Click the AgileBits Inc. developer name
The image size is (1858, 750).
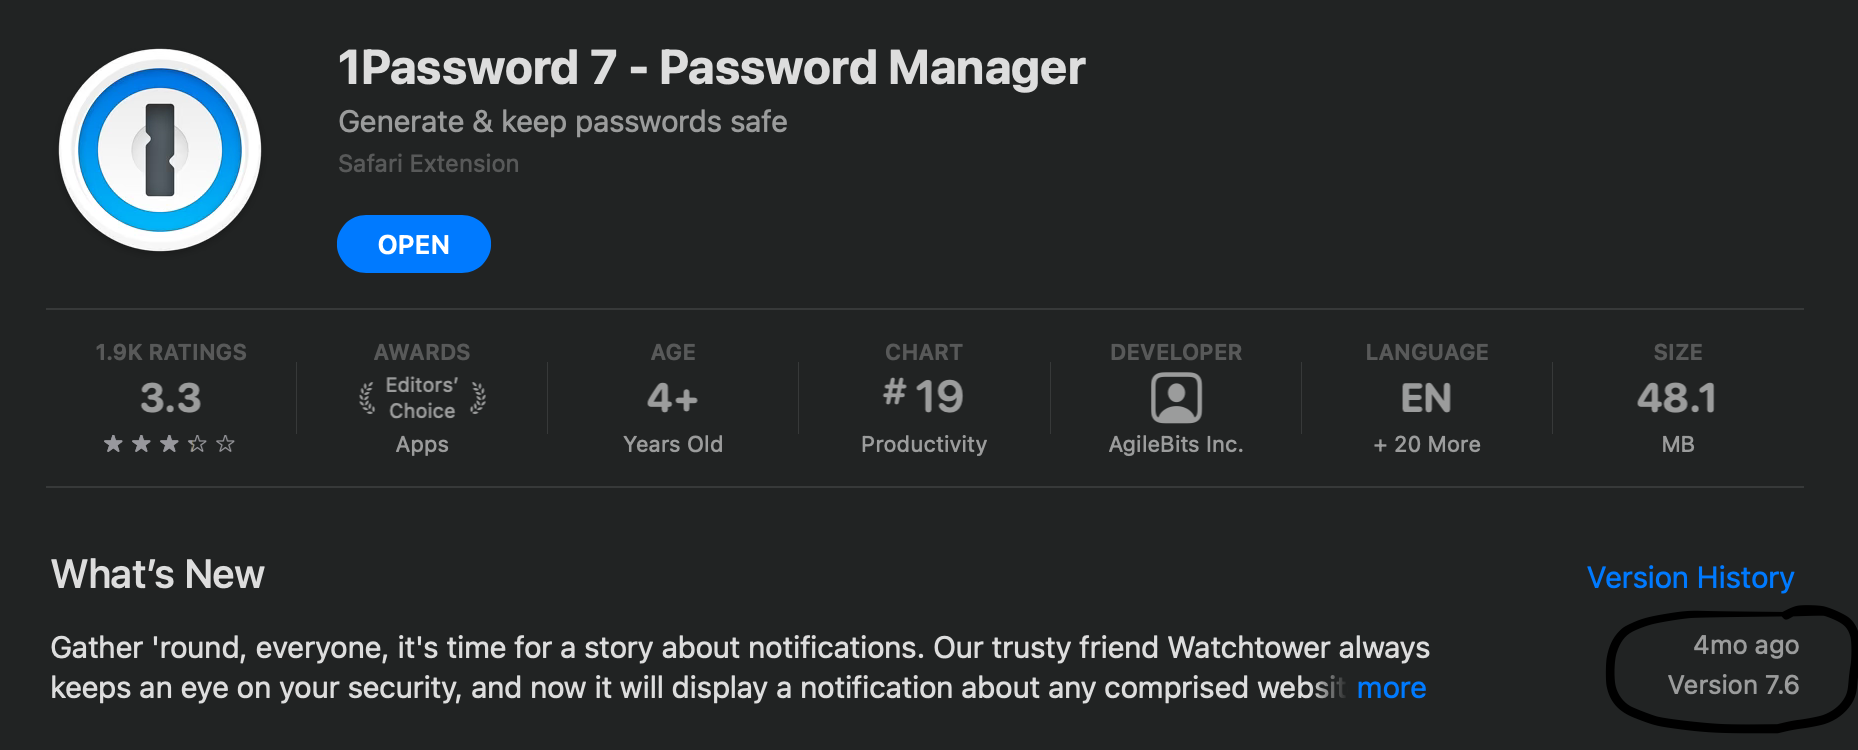coord(1176,444)
